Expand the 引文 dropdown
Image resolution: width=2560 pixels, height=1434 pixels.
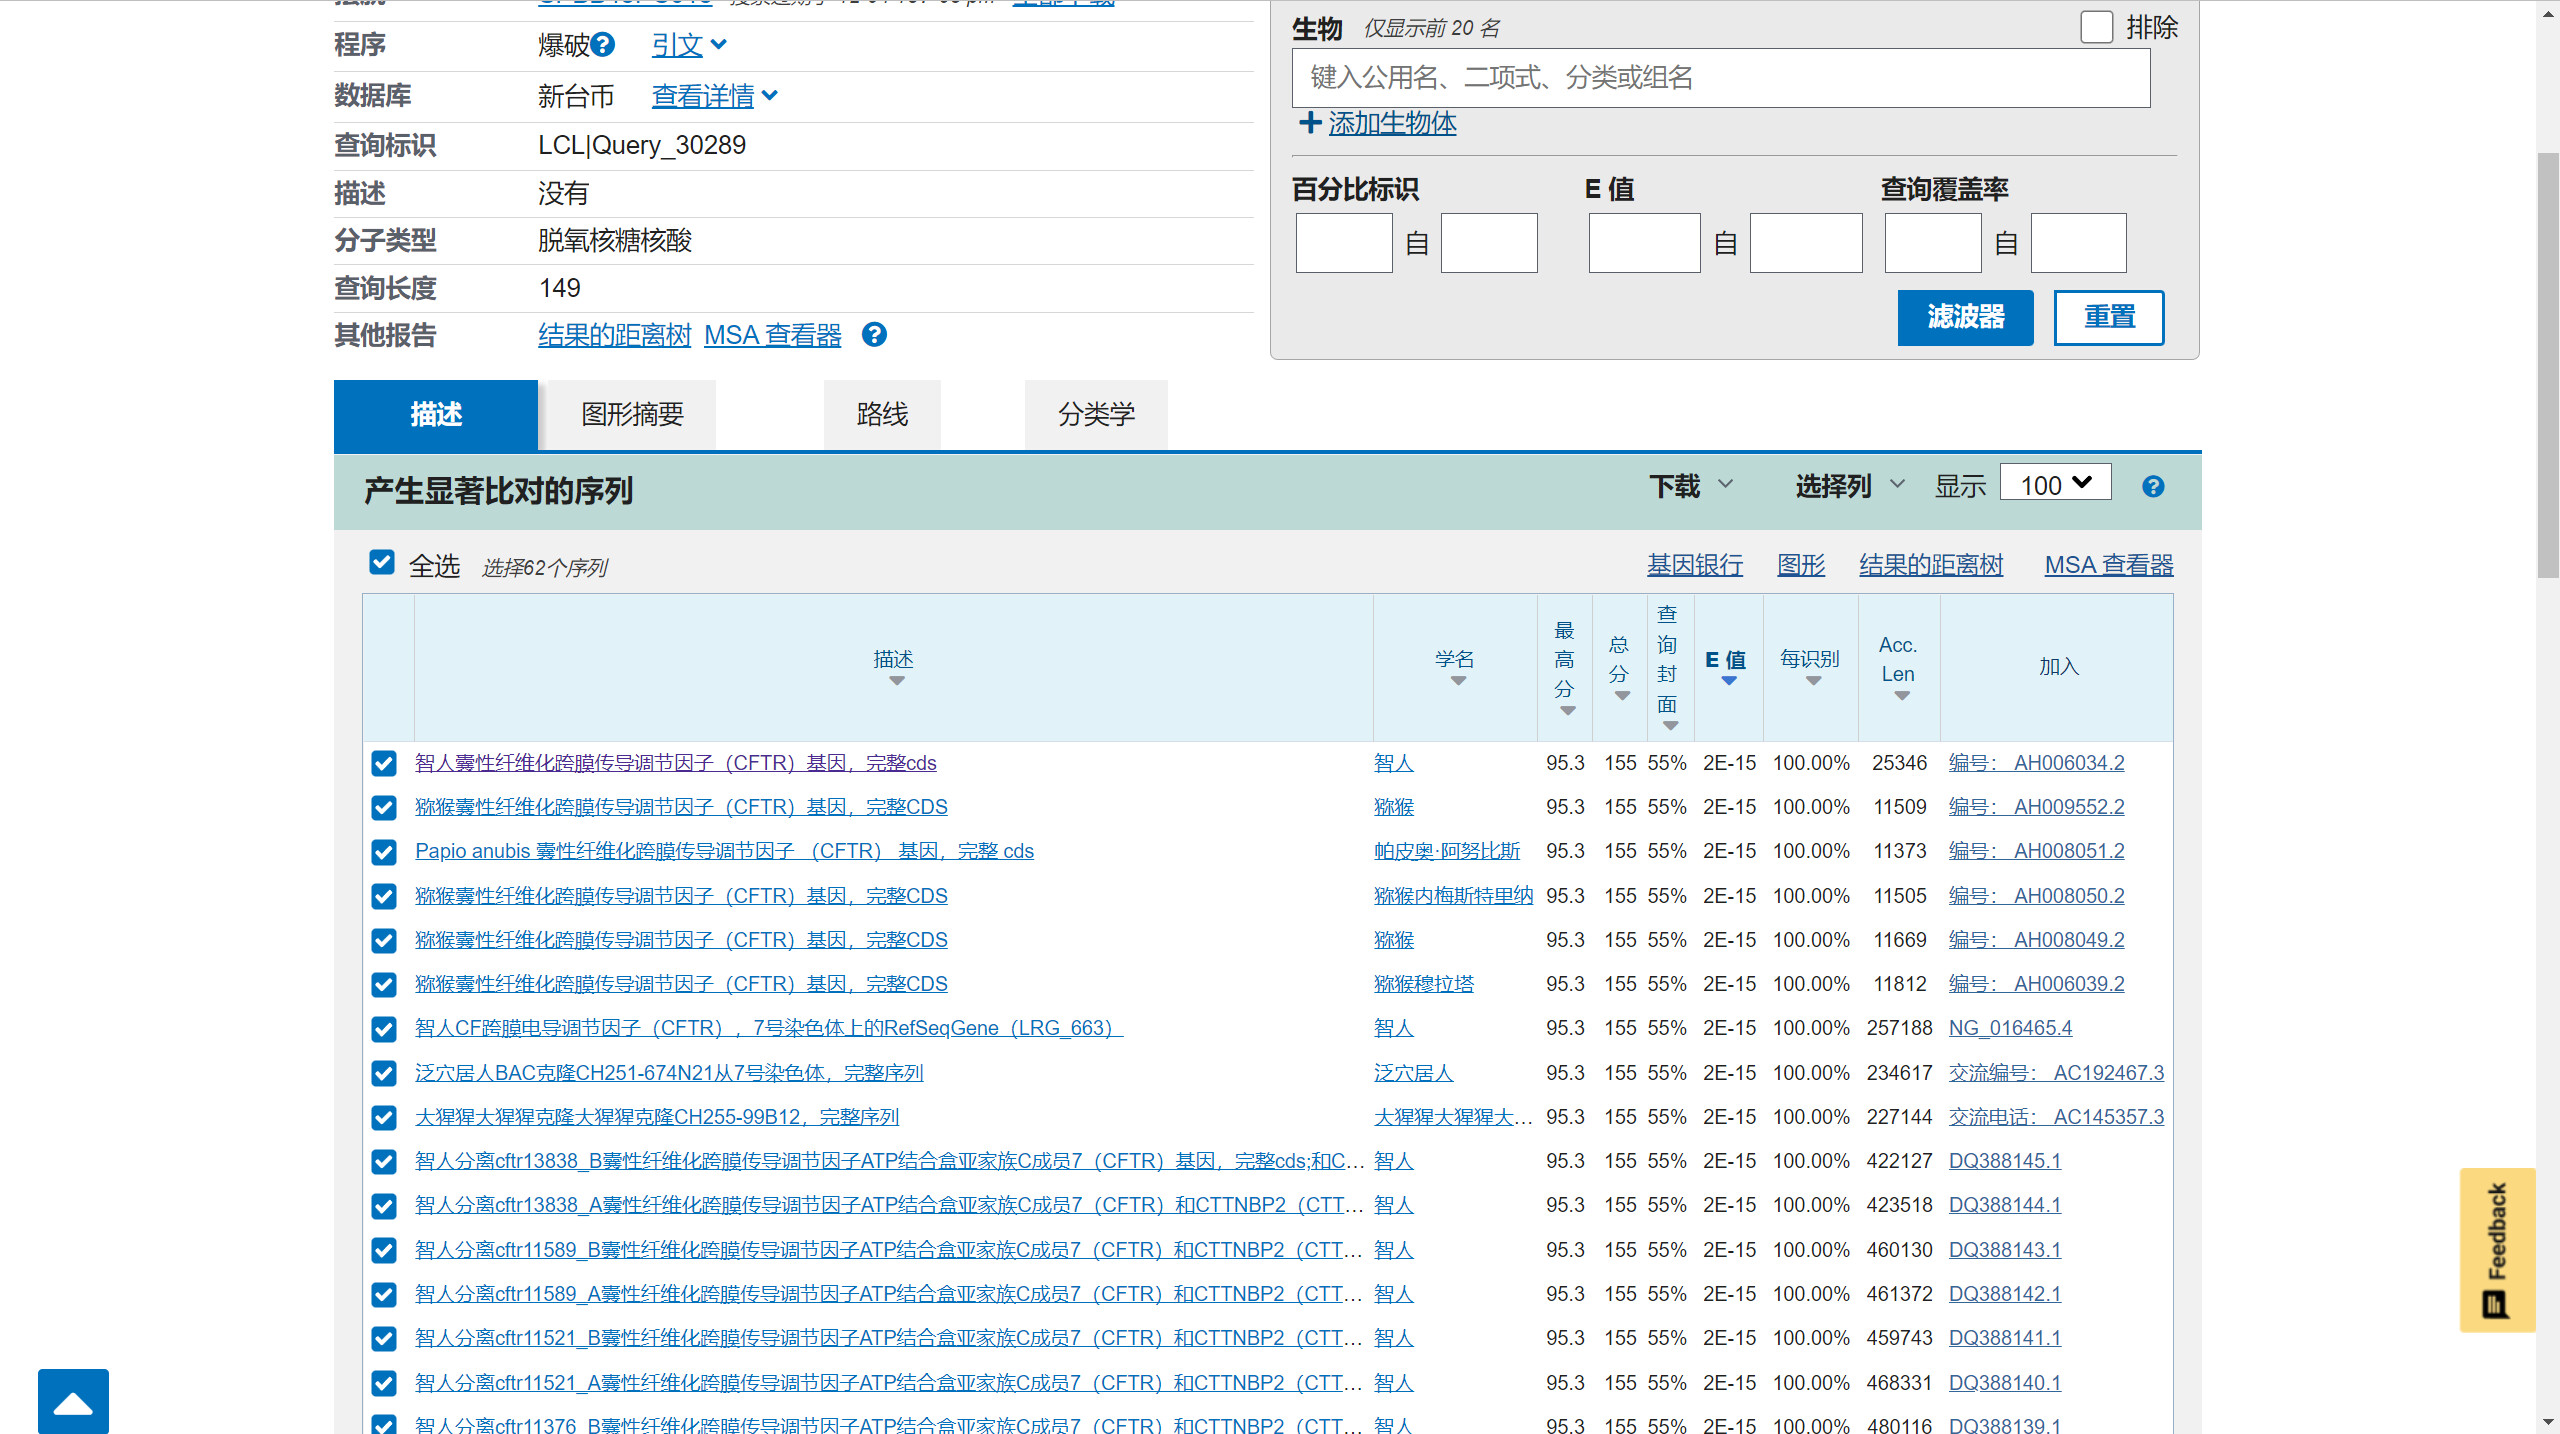[688, 45]
